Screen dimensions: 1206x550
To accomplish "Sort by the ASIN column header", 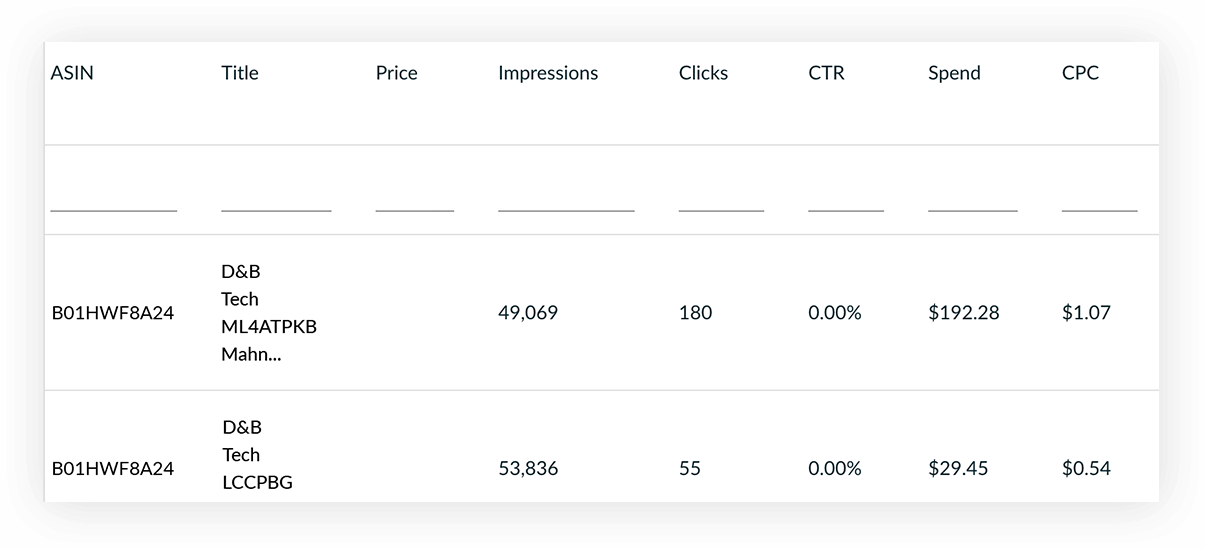I will click(72, 73).
